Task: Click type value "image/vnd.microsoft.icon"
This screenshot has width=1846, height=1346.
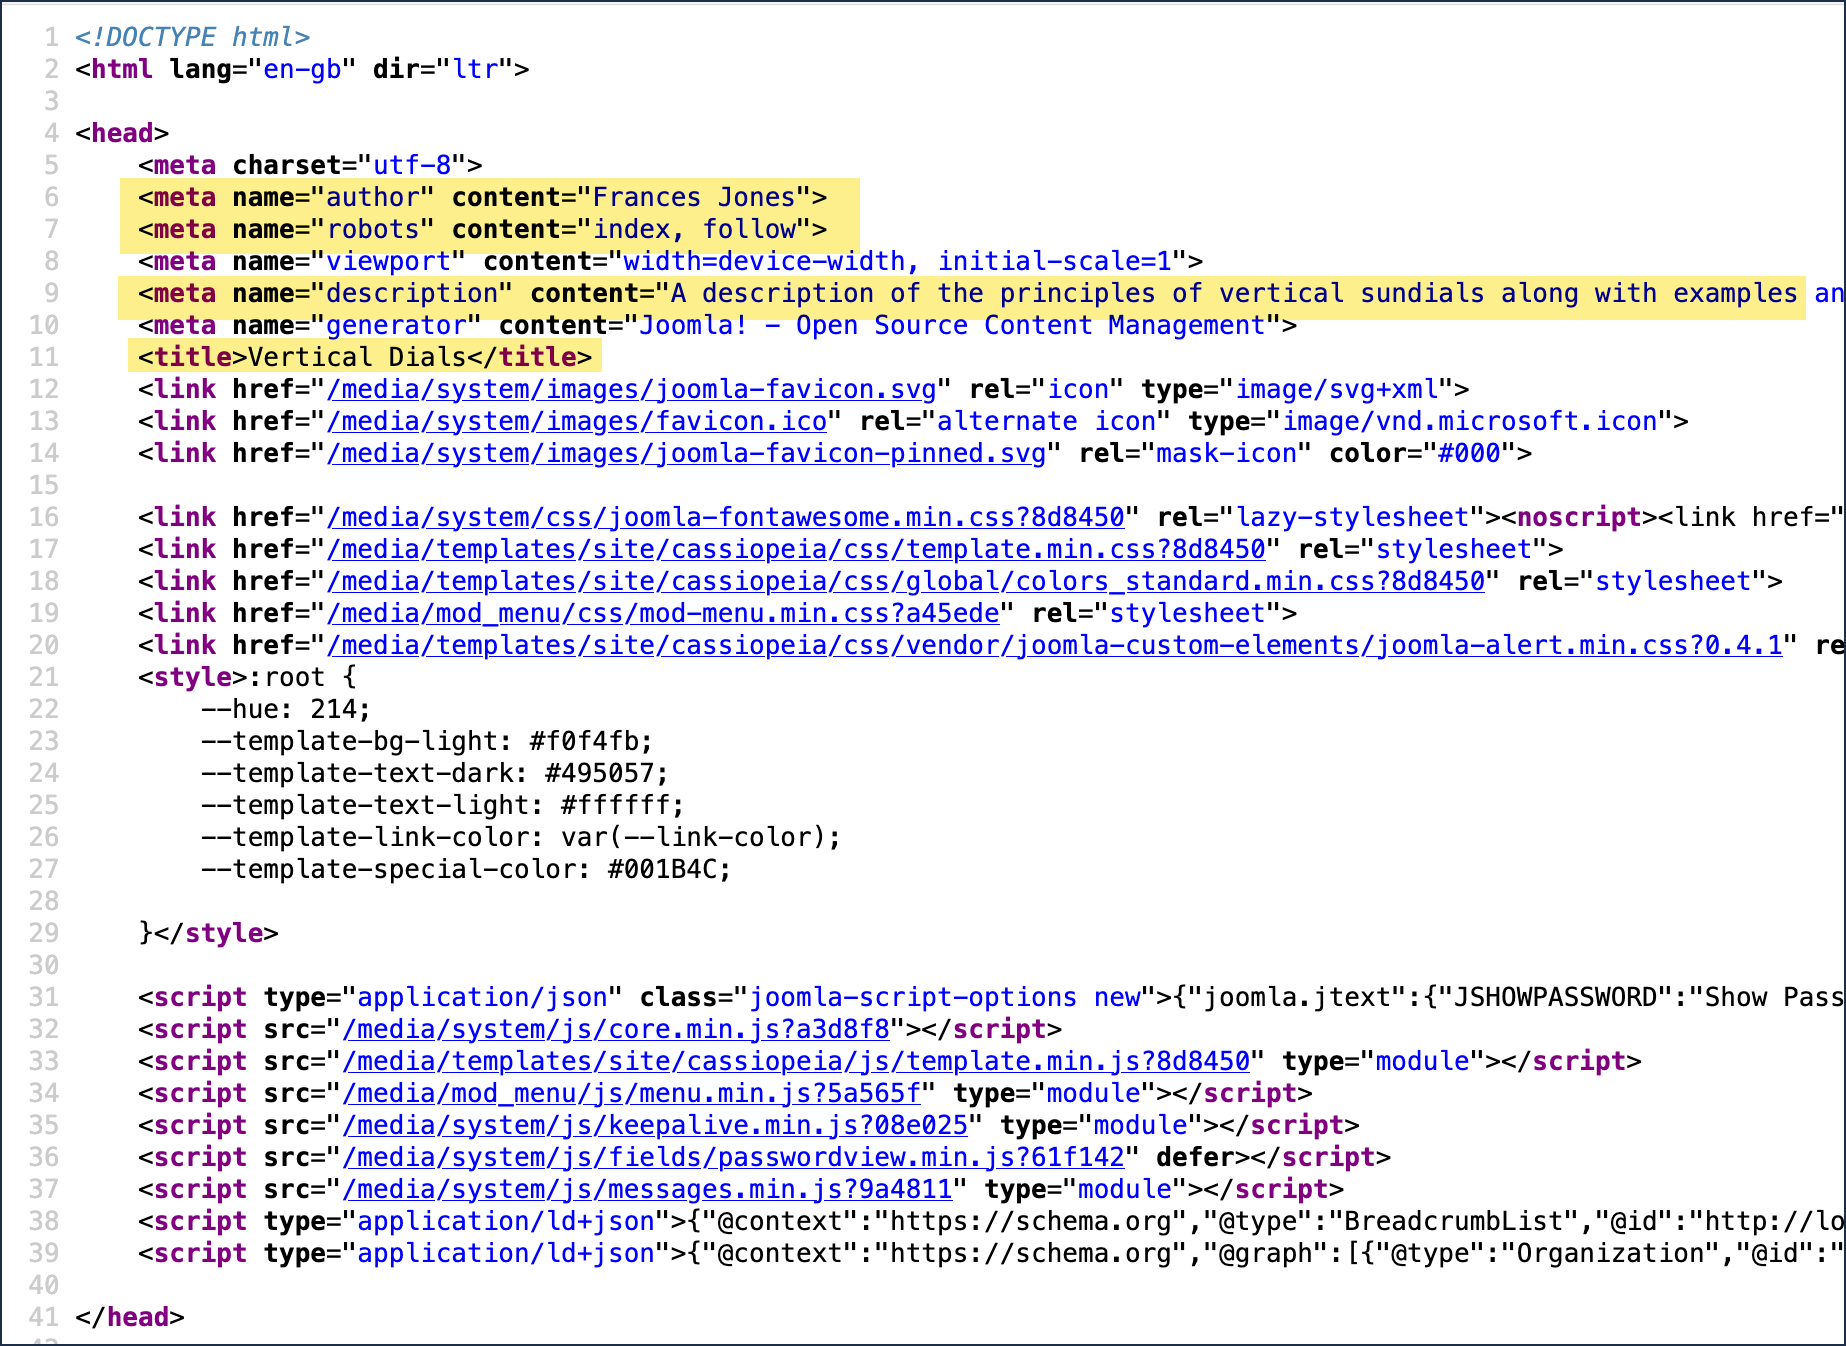Action: (x=1470, y=421)
